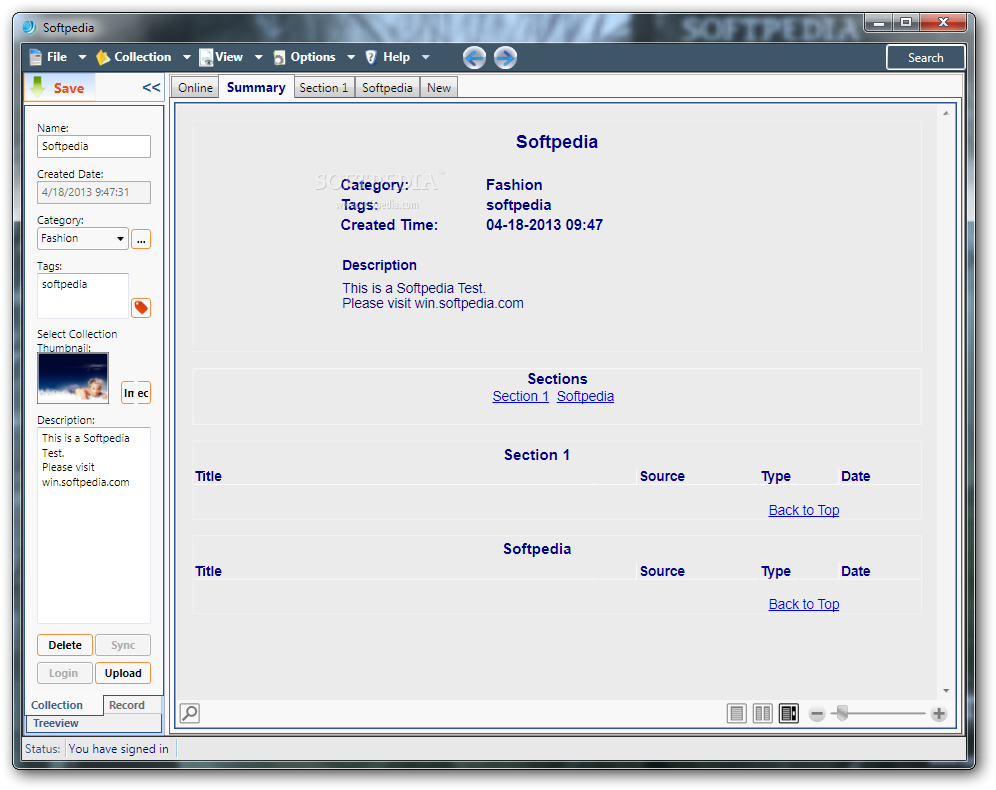The image size is (996, 790).
Task: Click the Softpedia app icon in title bar
Action: pos(30,27)
